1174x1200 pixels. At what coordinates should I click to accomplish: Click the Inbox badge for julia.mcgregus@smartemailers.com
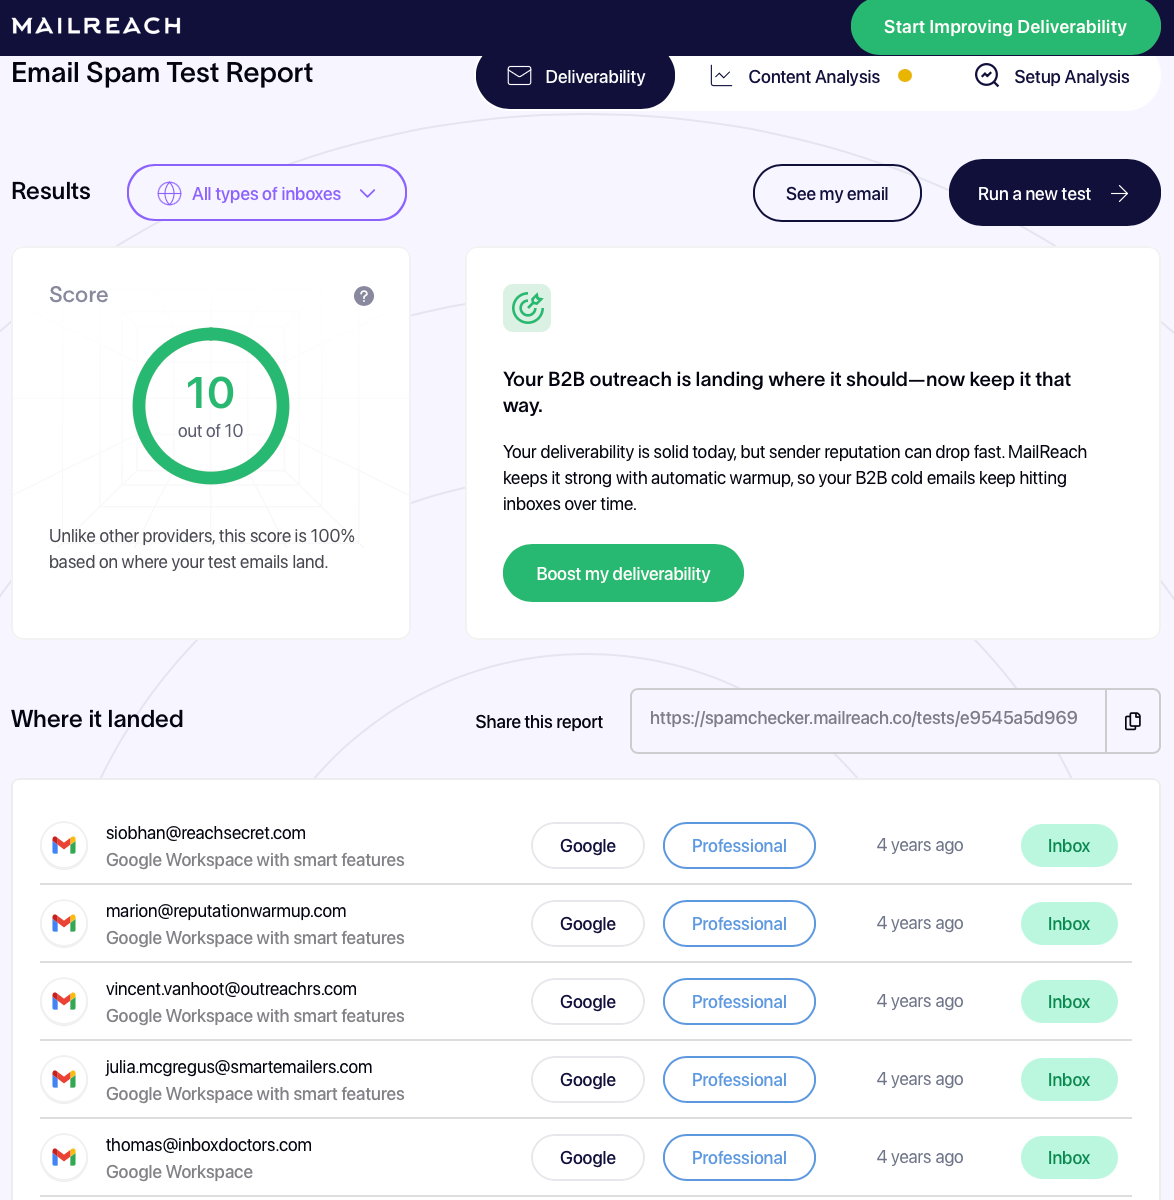pyautogui.click(x=1069, y=1079)
